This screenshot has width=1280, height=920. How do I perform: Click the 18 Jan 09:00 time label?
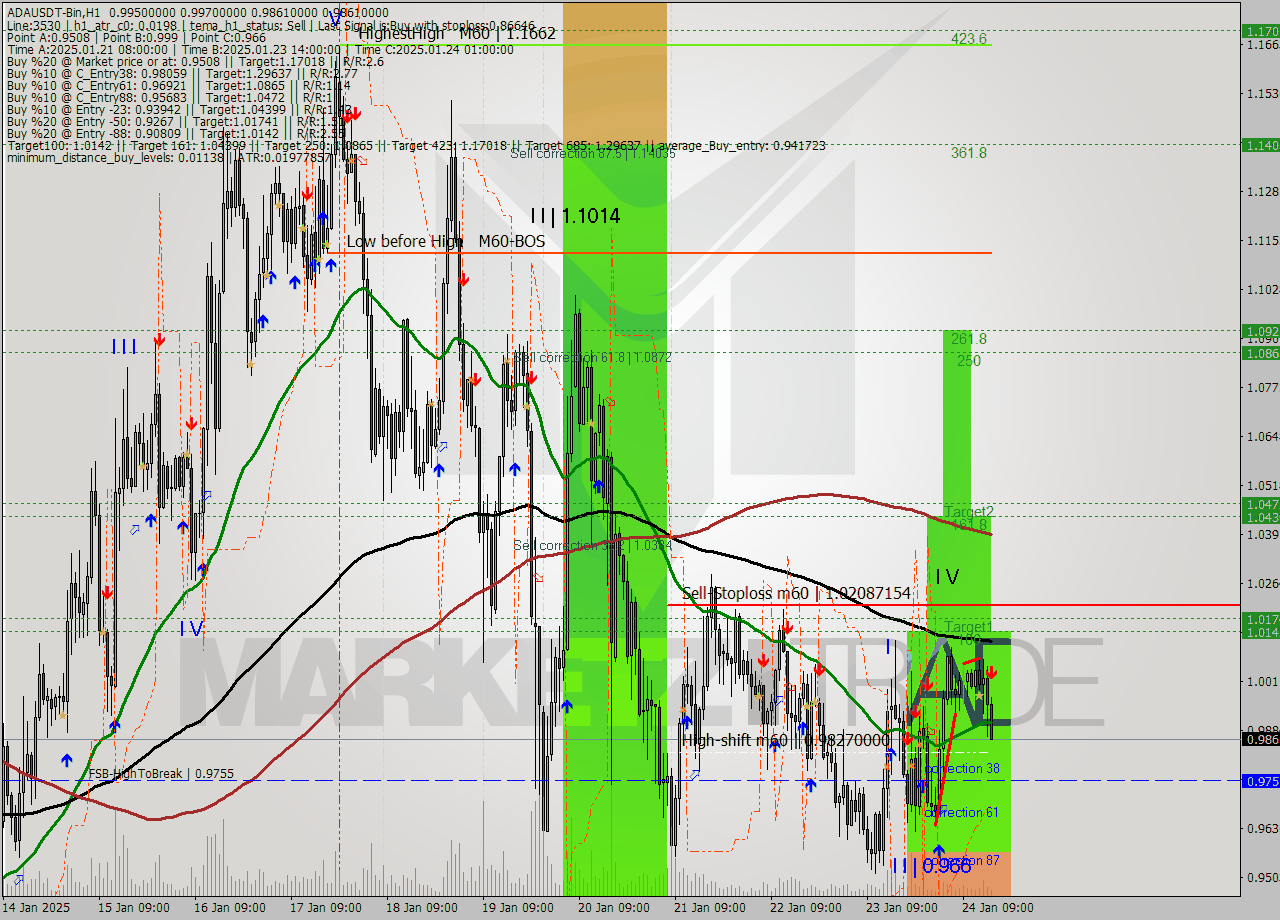[x=422, y=908]
